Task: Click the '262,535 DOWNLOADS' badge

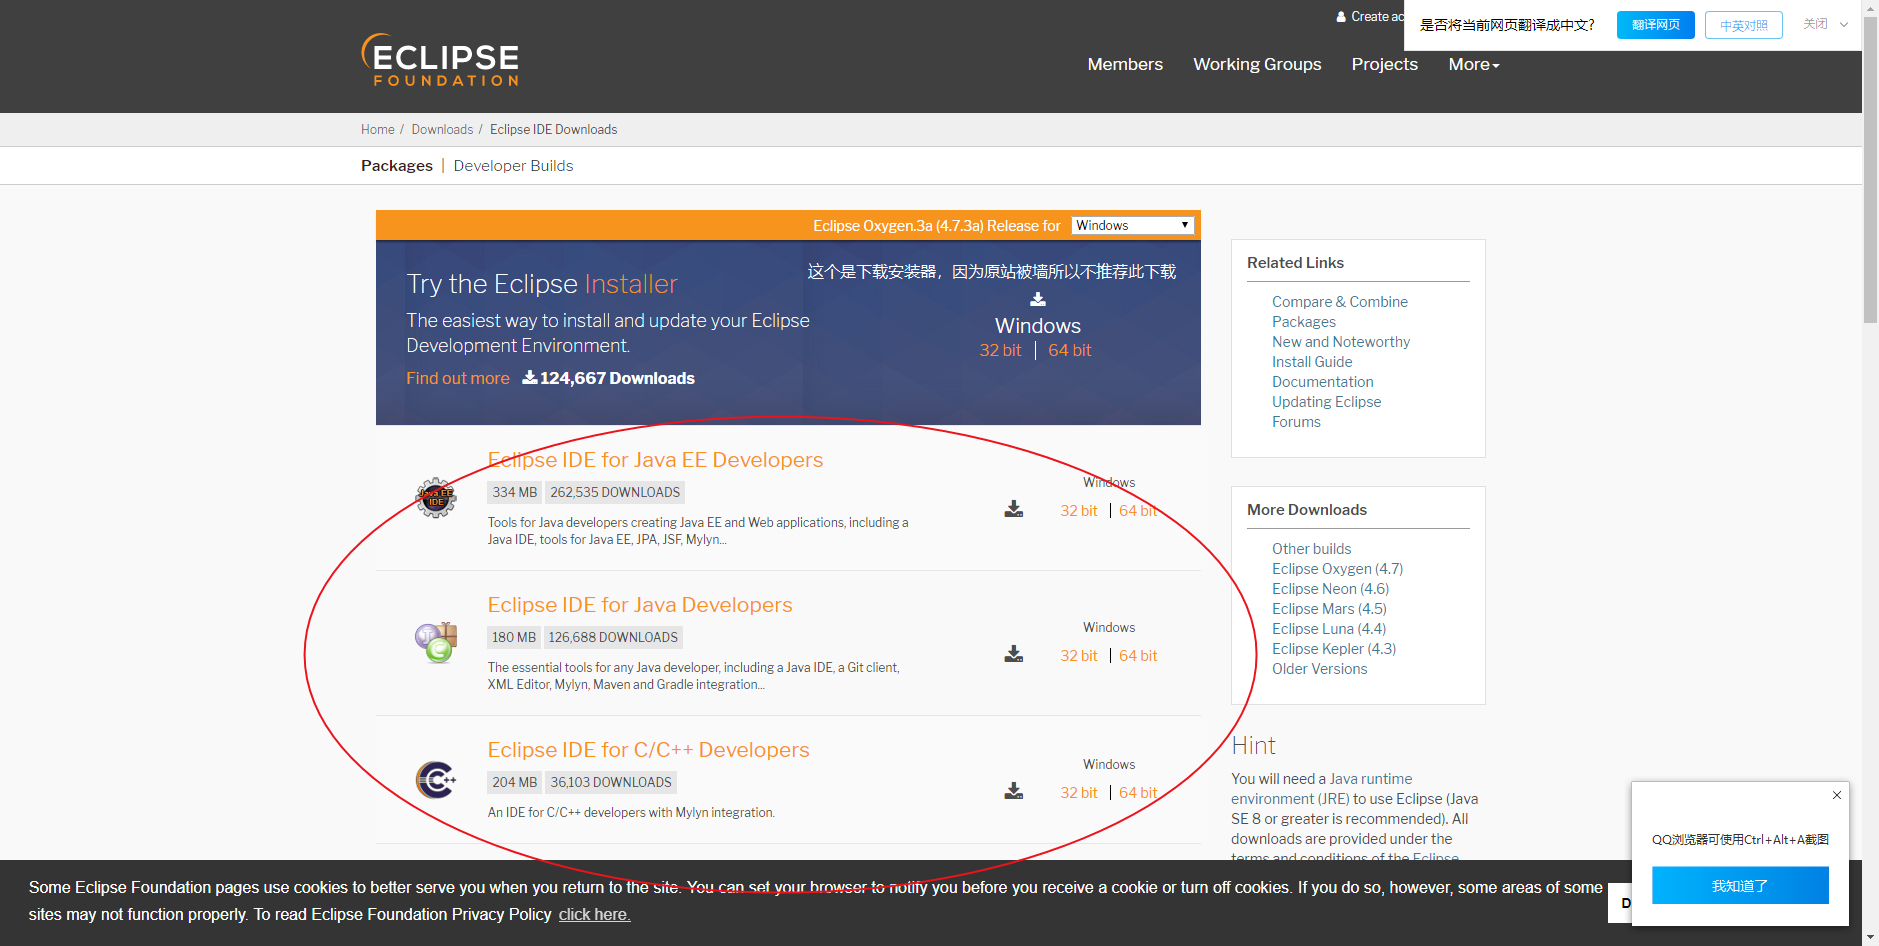Action: pyautogui.click(x=615, y=492)
